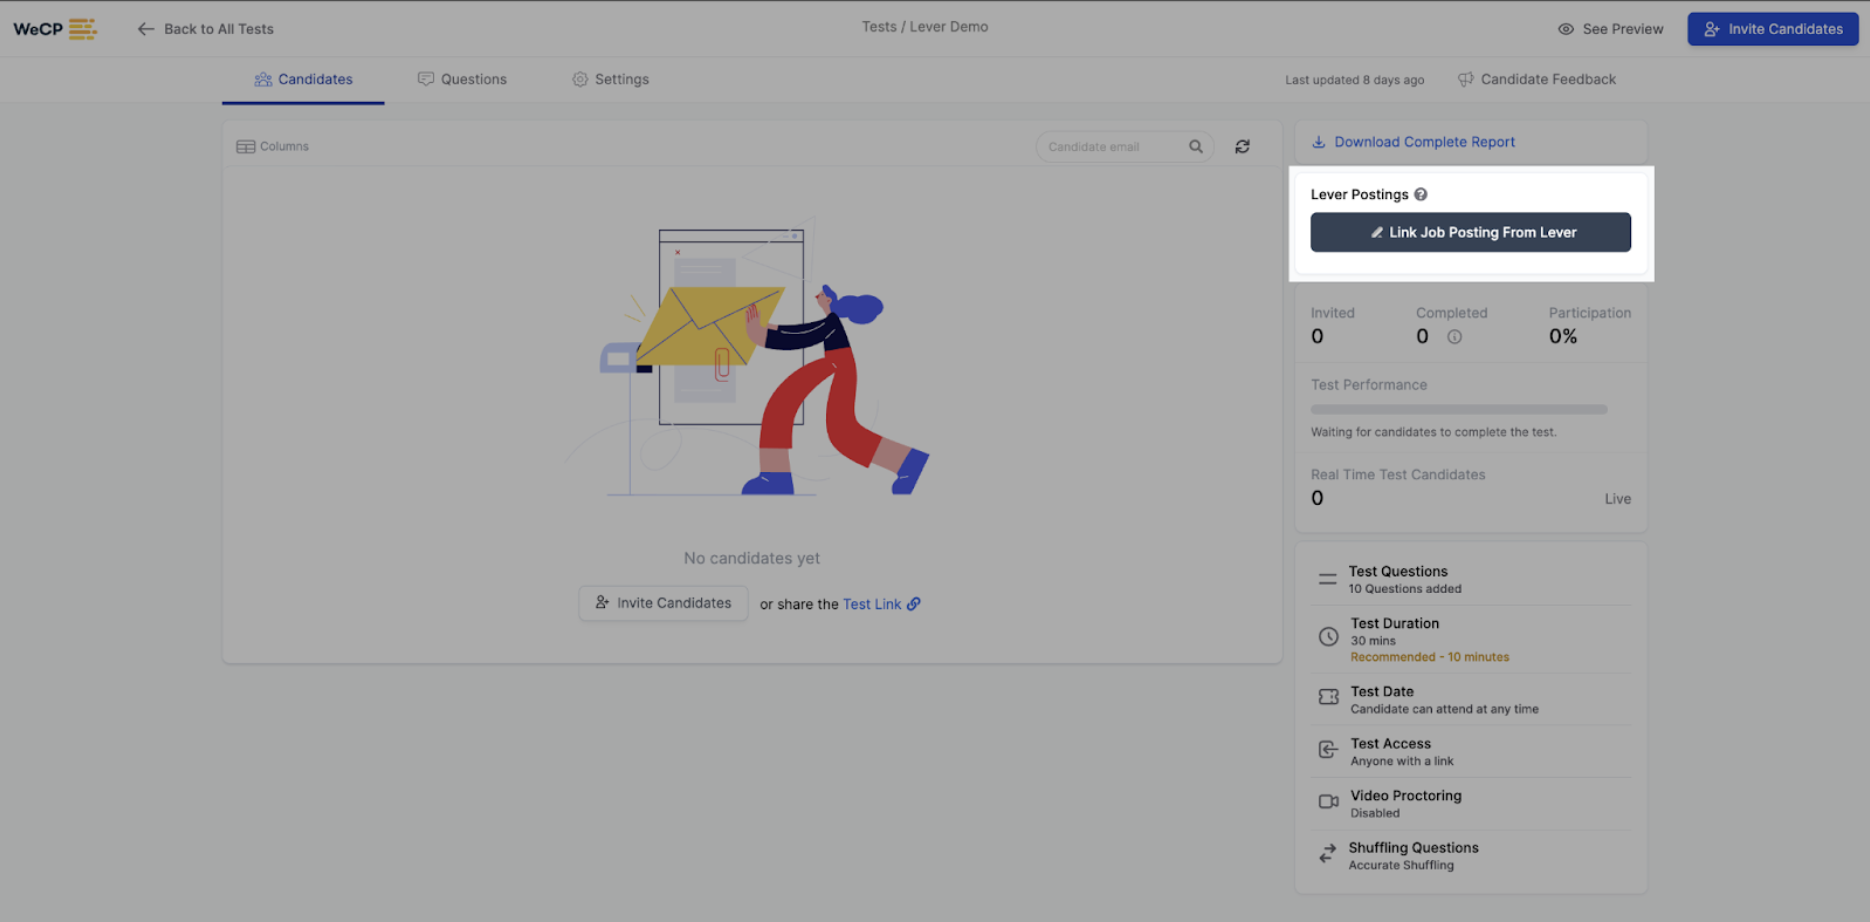Click the search magnifier icon
The image size is (1870, 922).
1196,147
